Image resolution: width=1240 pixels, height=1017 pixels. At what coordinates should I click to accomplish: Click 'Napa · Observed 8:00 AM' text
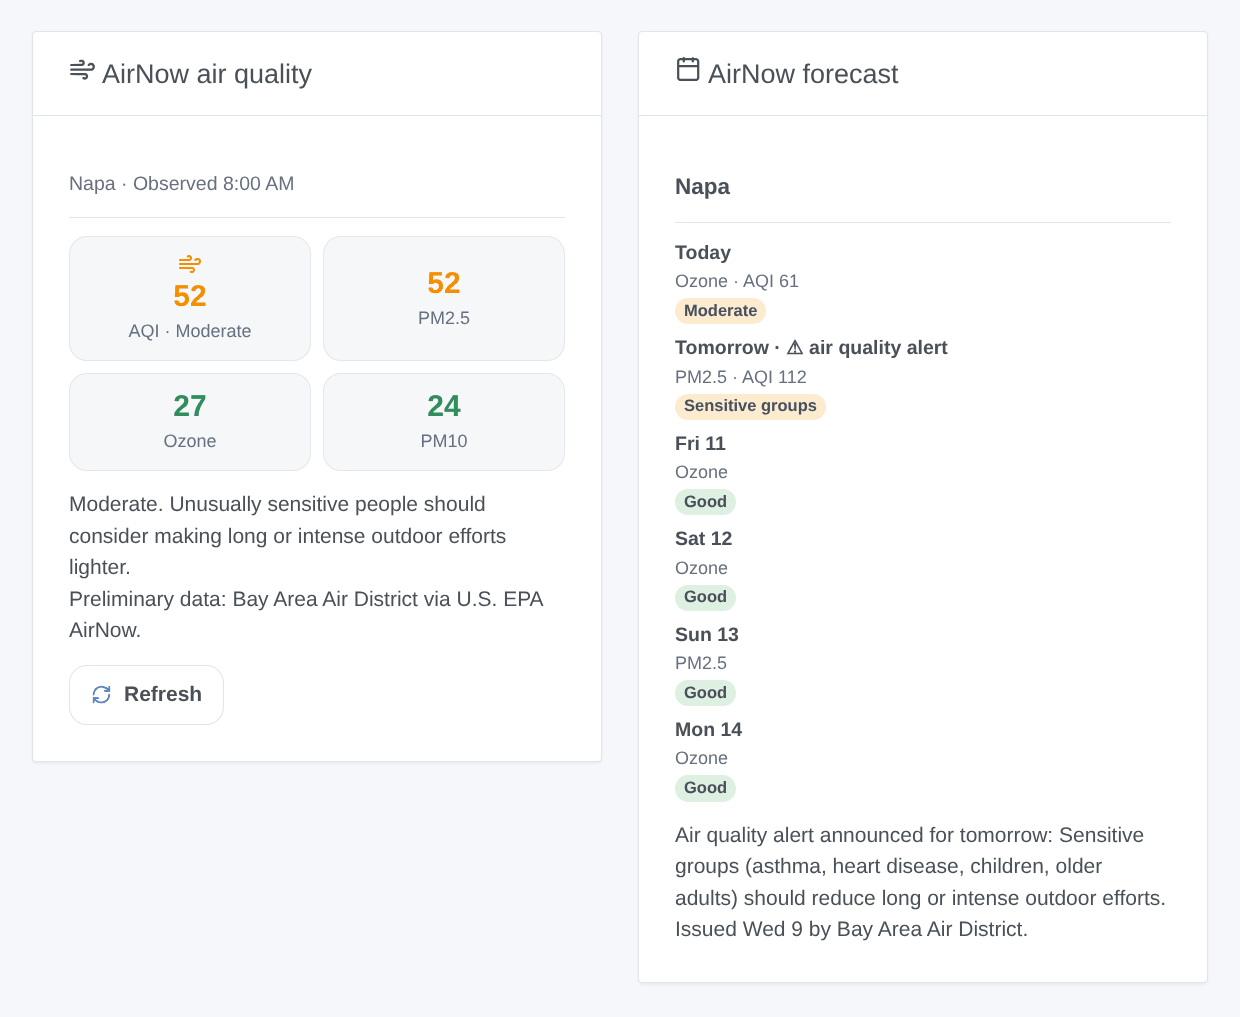coord(182,184)
